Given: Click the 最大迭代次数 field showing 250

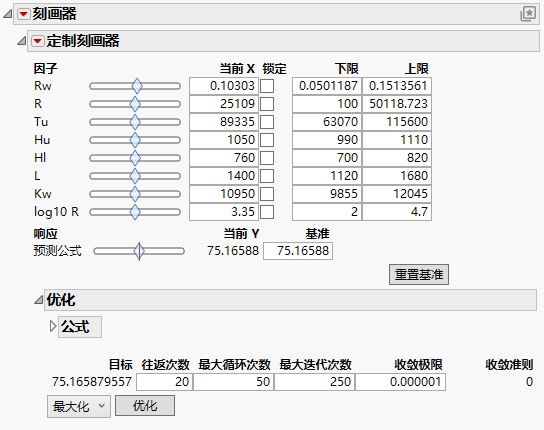Looking at the screenshot, I should 315,382.
